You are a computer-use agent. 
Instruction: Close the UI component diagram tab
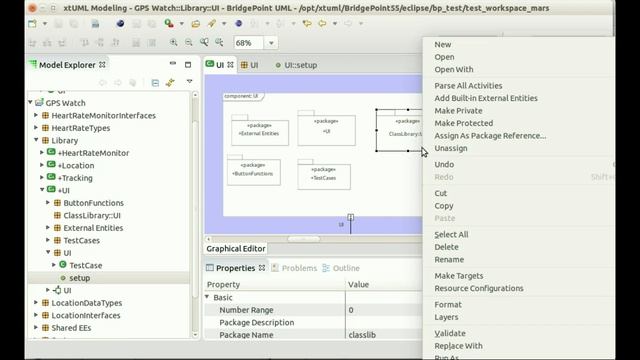(x=230, y=64)
